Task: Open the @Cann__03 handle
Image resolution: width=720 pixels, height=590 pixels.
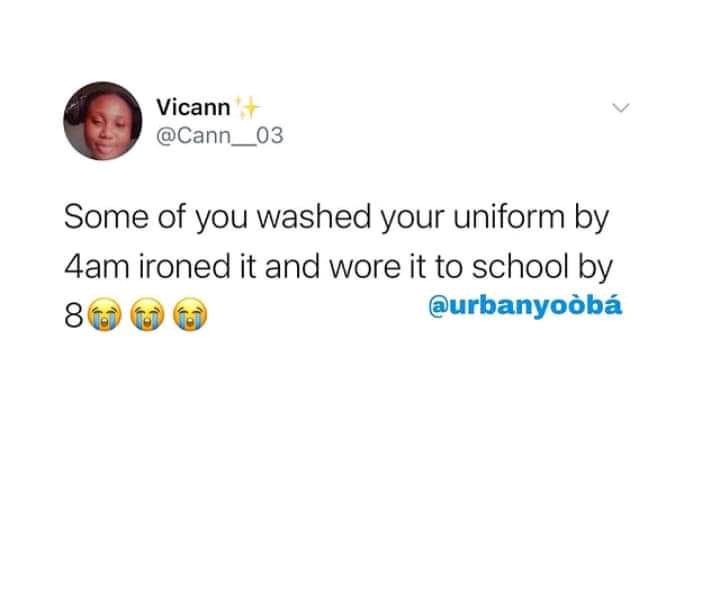Action: (220, 136)
